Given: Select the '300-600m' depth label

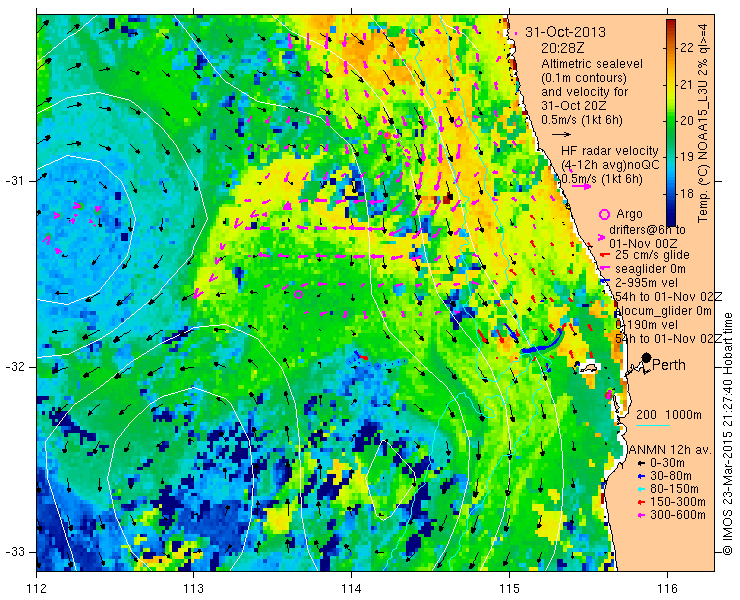Looking at the screenshot, I should coord(678,515).
